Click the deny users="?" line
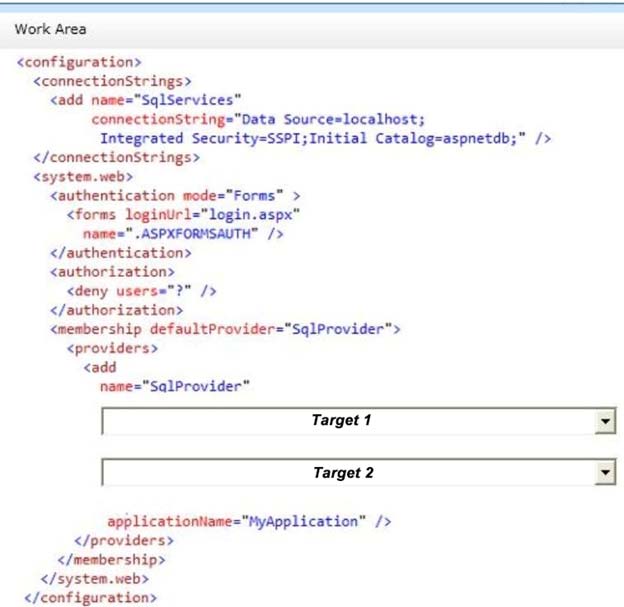 click(x=142, y=291)
